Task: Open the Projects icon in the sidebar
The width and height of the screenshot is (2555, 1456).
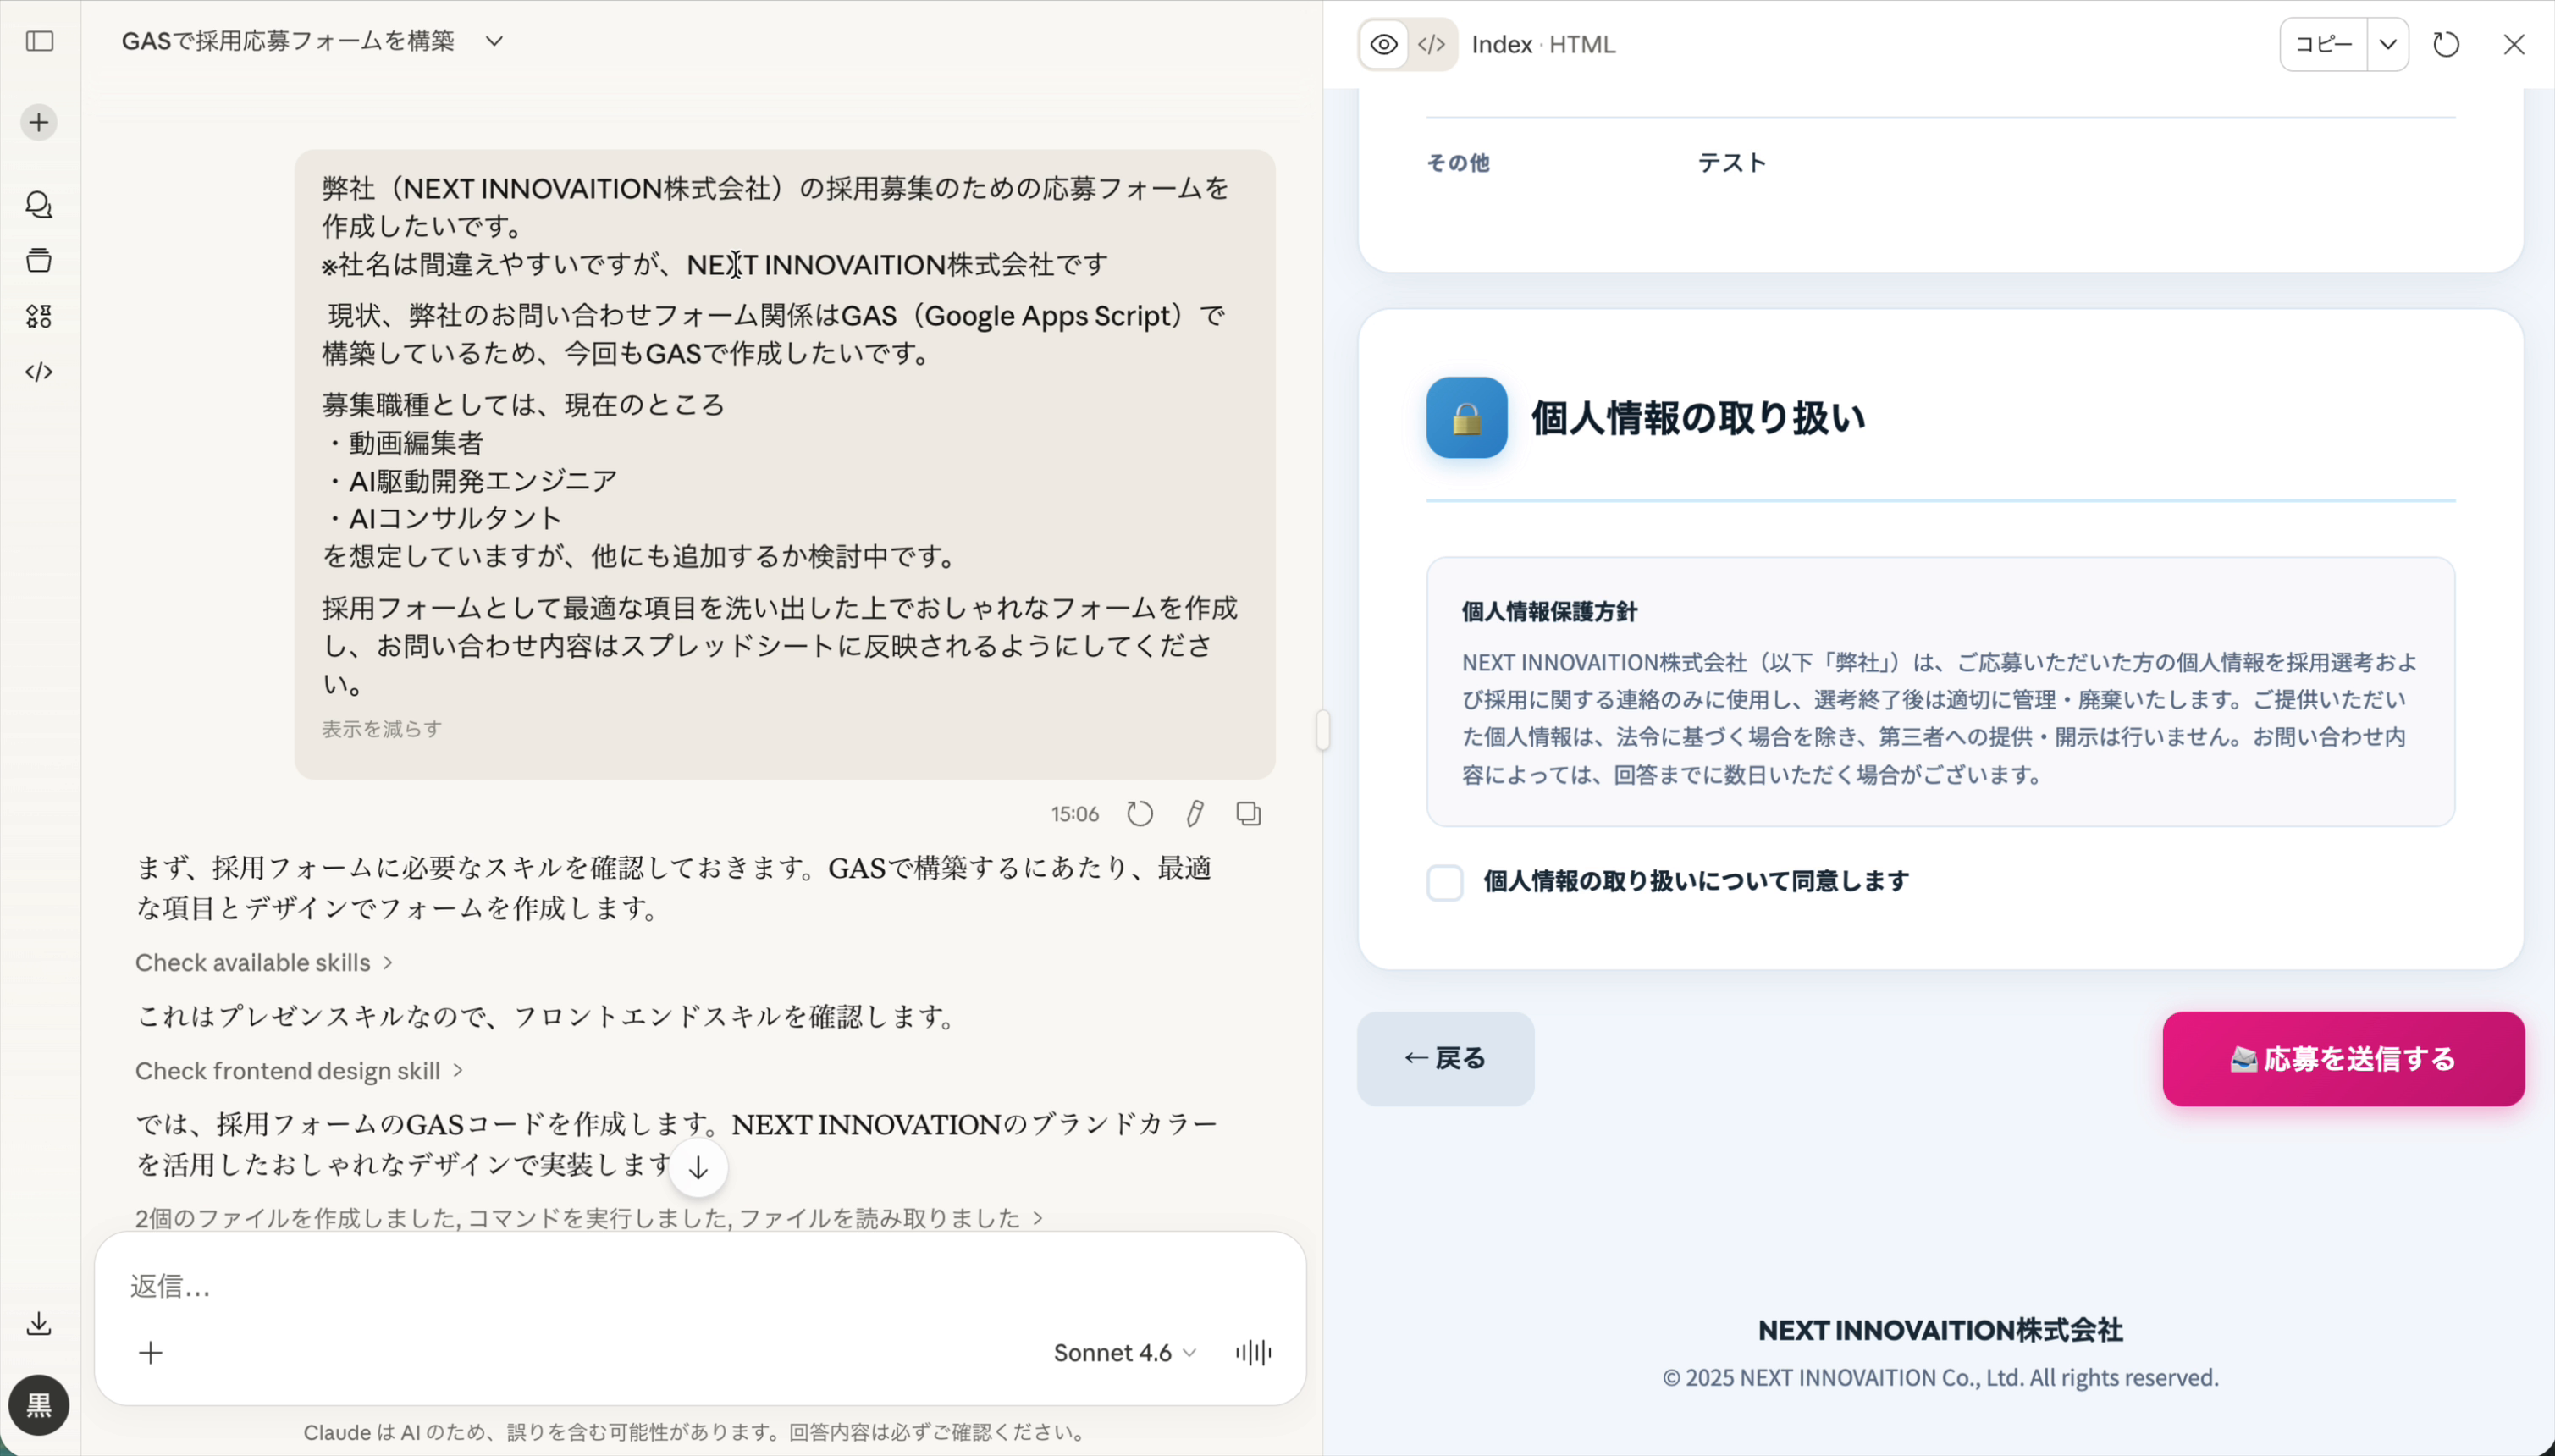Action: click(38, 260)
